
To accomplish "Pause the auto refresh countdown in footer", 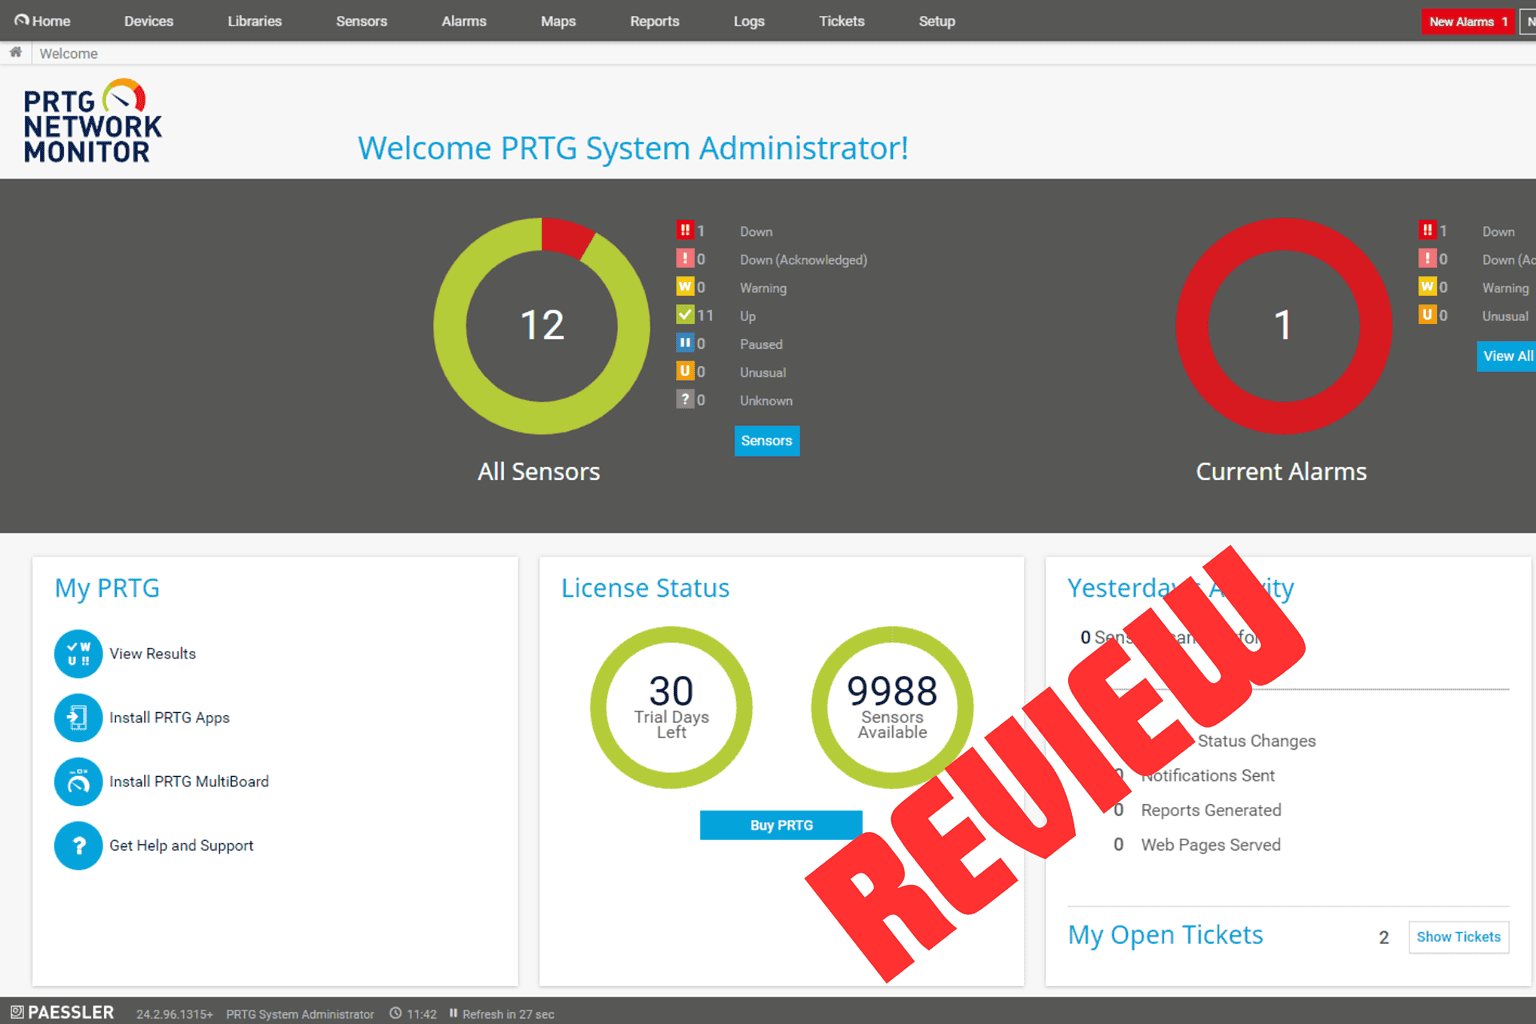I will [454, 1014].
